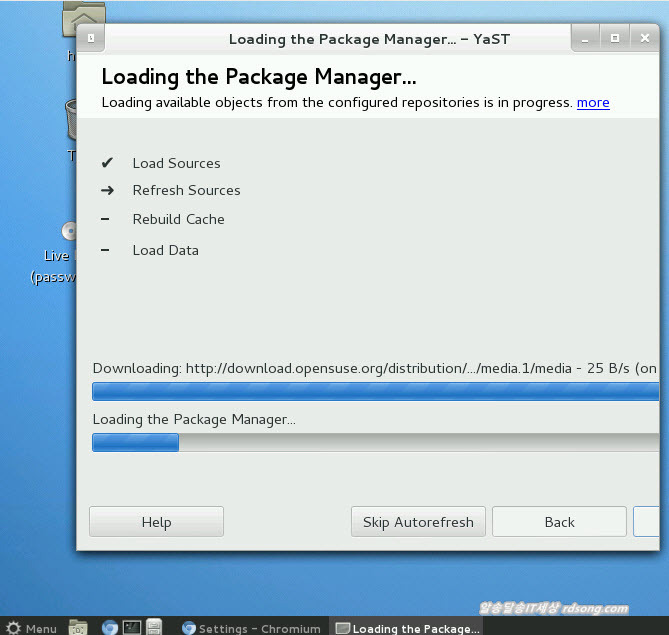Click the Refresh Sources step
The width and height of the screenshot is (669, 635).
coord(186,190)
